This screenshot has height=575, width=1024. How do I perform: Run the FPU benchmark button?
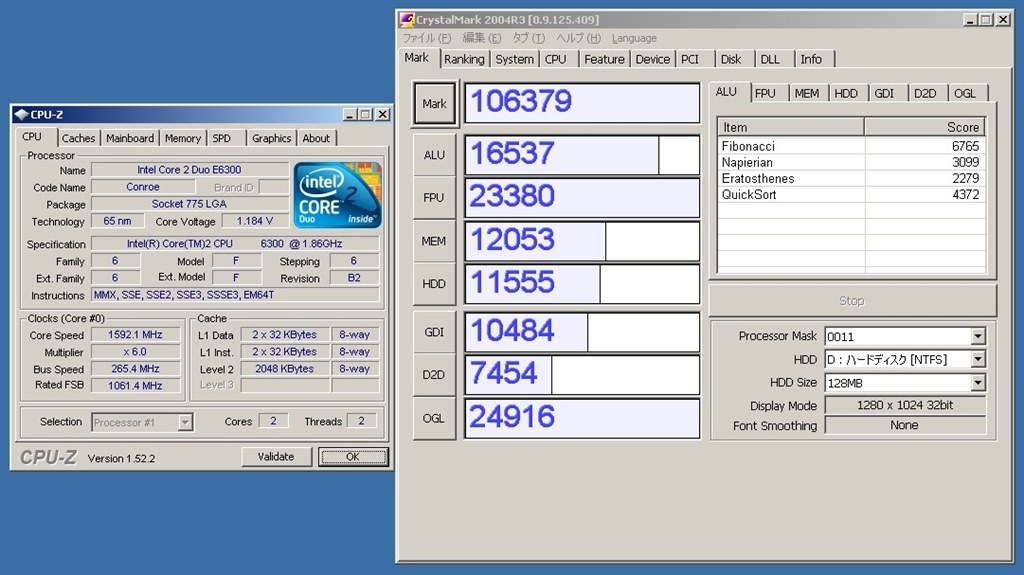(x=434, y=197)
